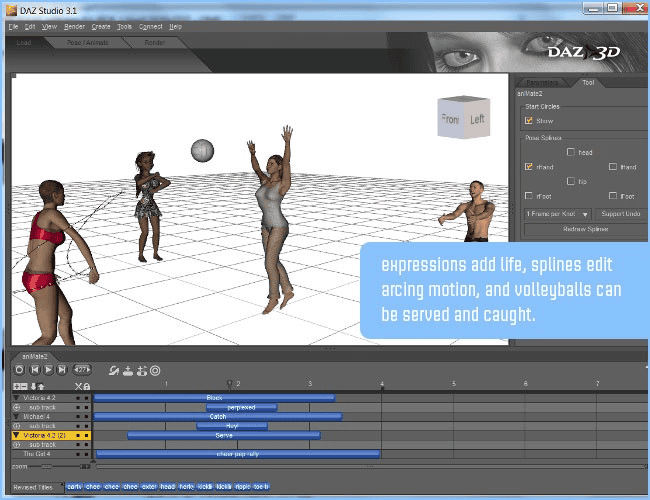
Task: Jump to previous frame in aniMate2
Action: click(35, 370)
